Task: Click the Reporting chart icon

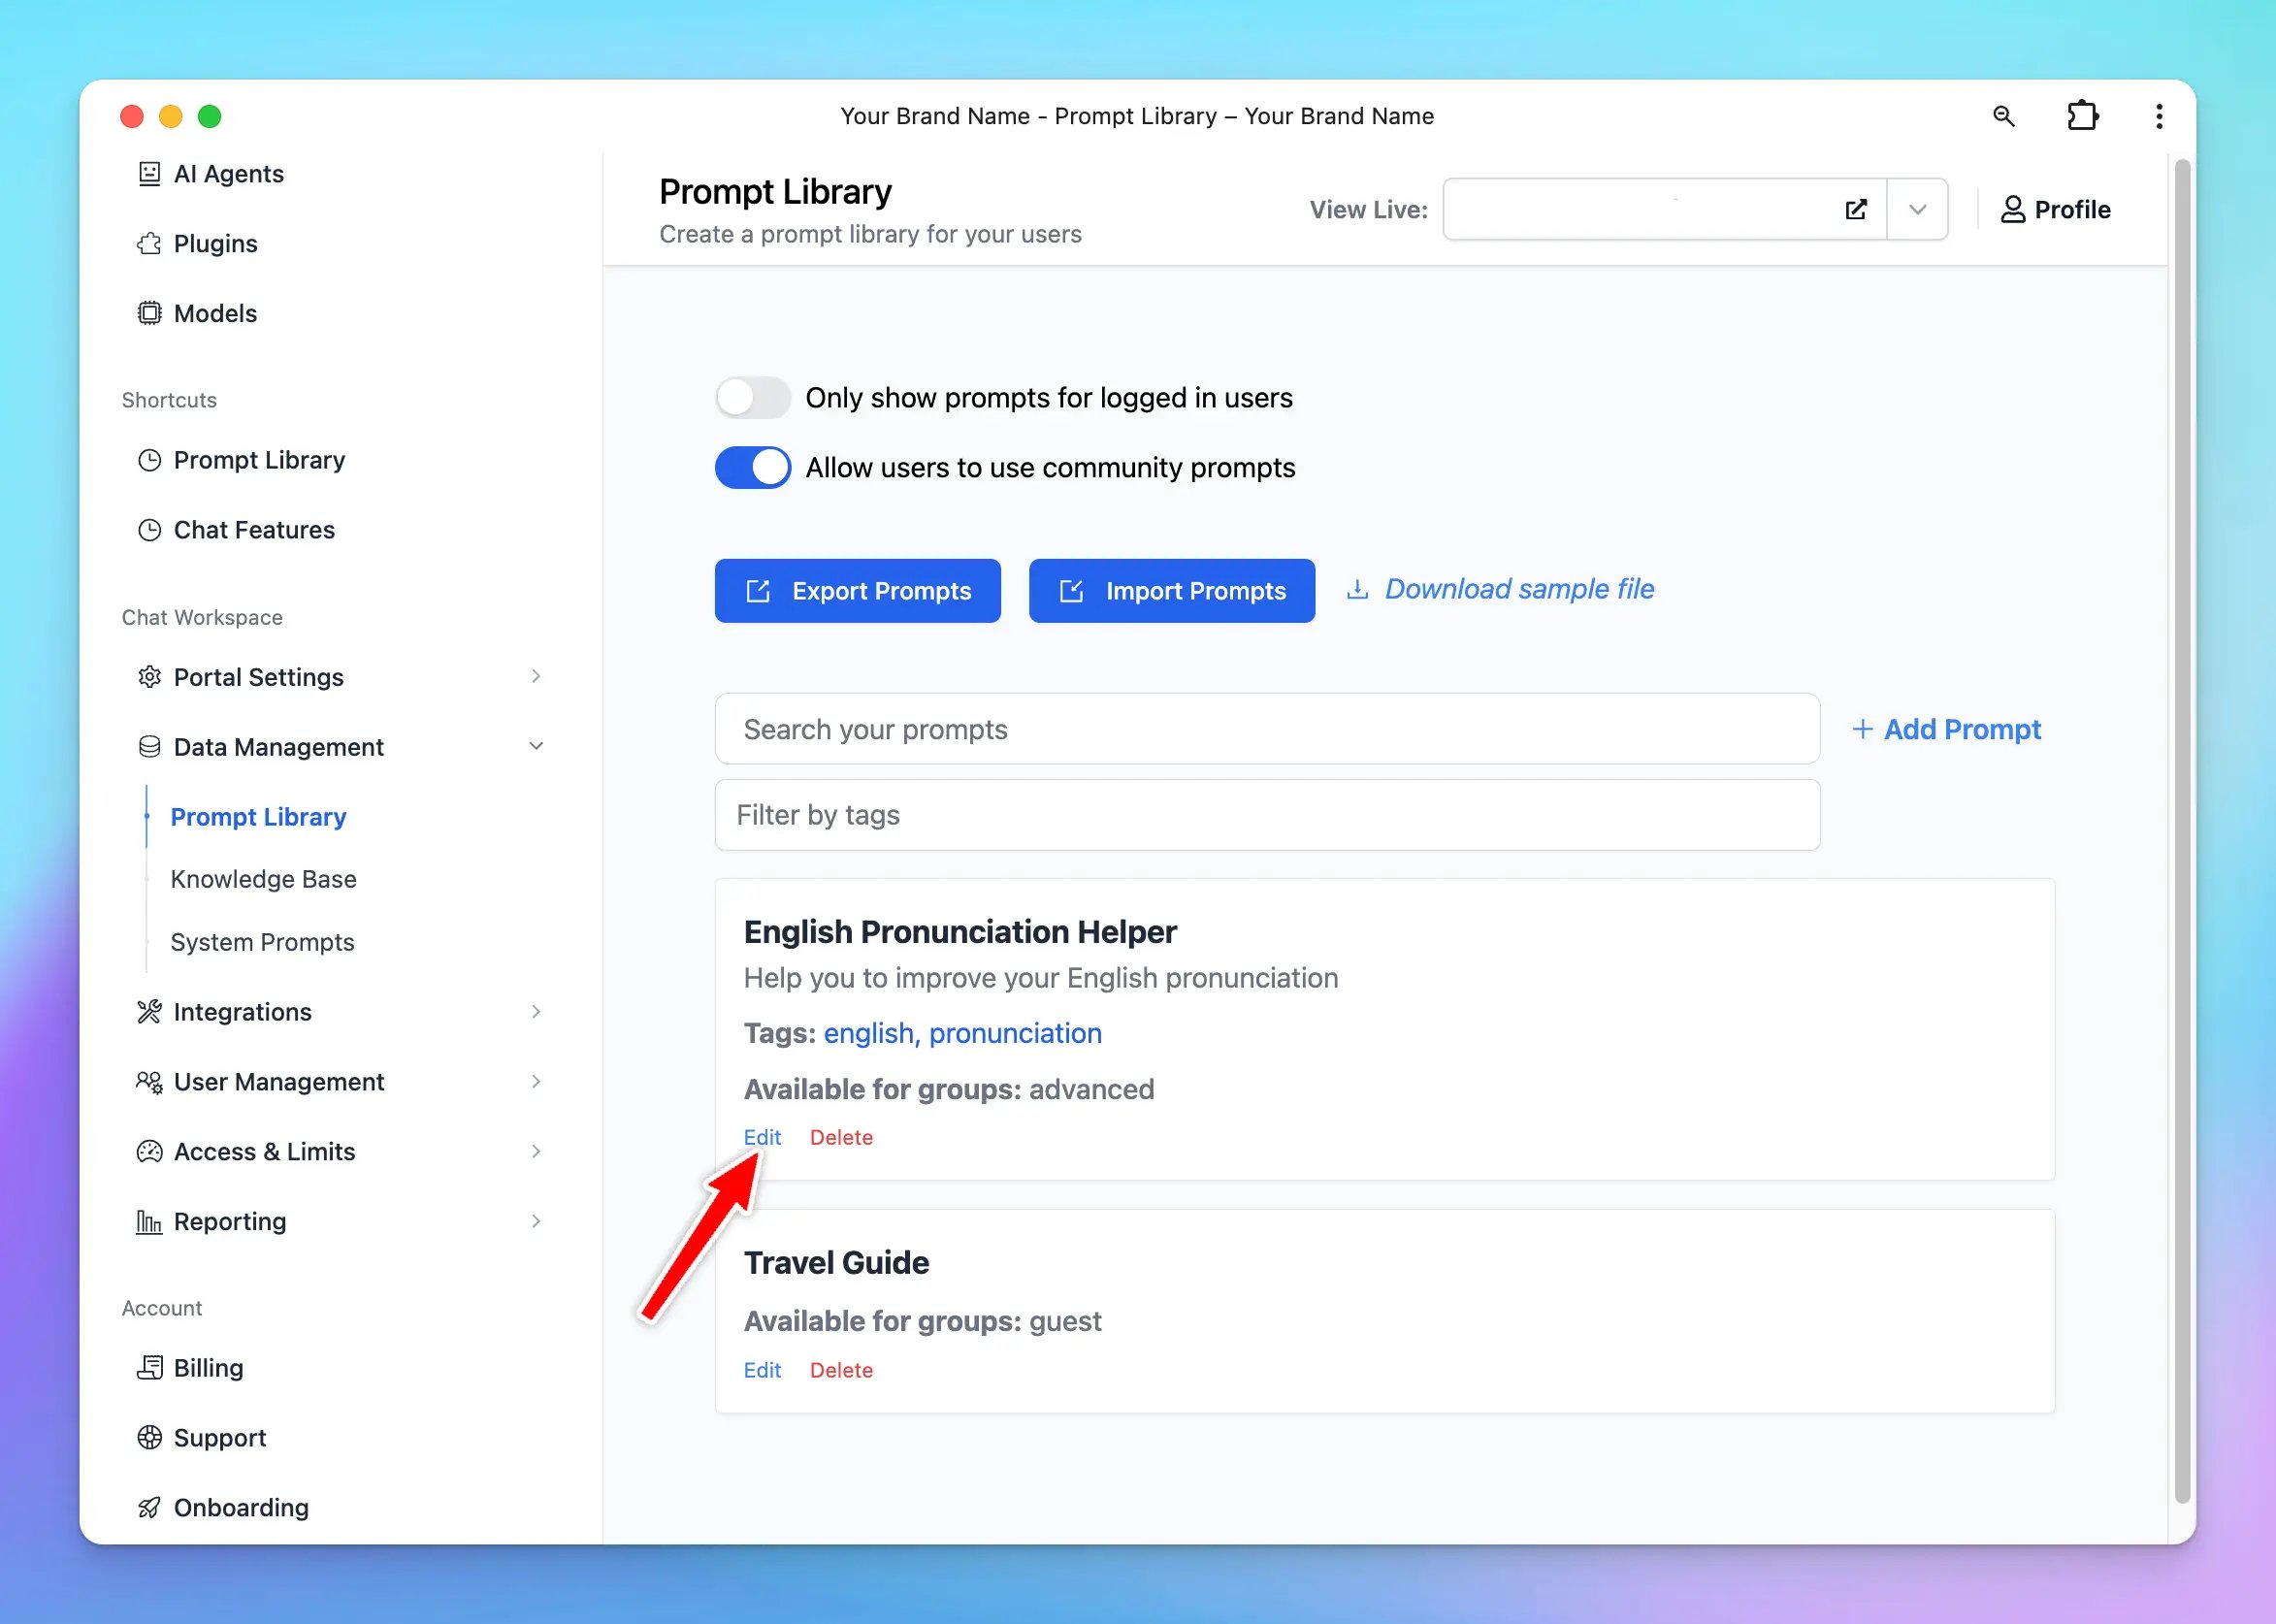Action: [x=149, y=1222]
